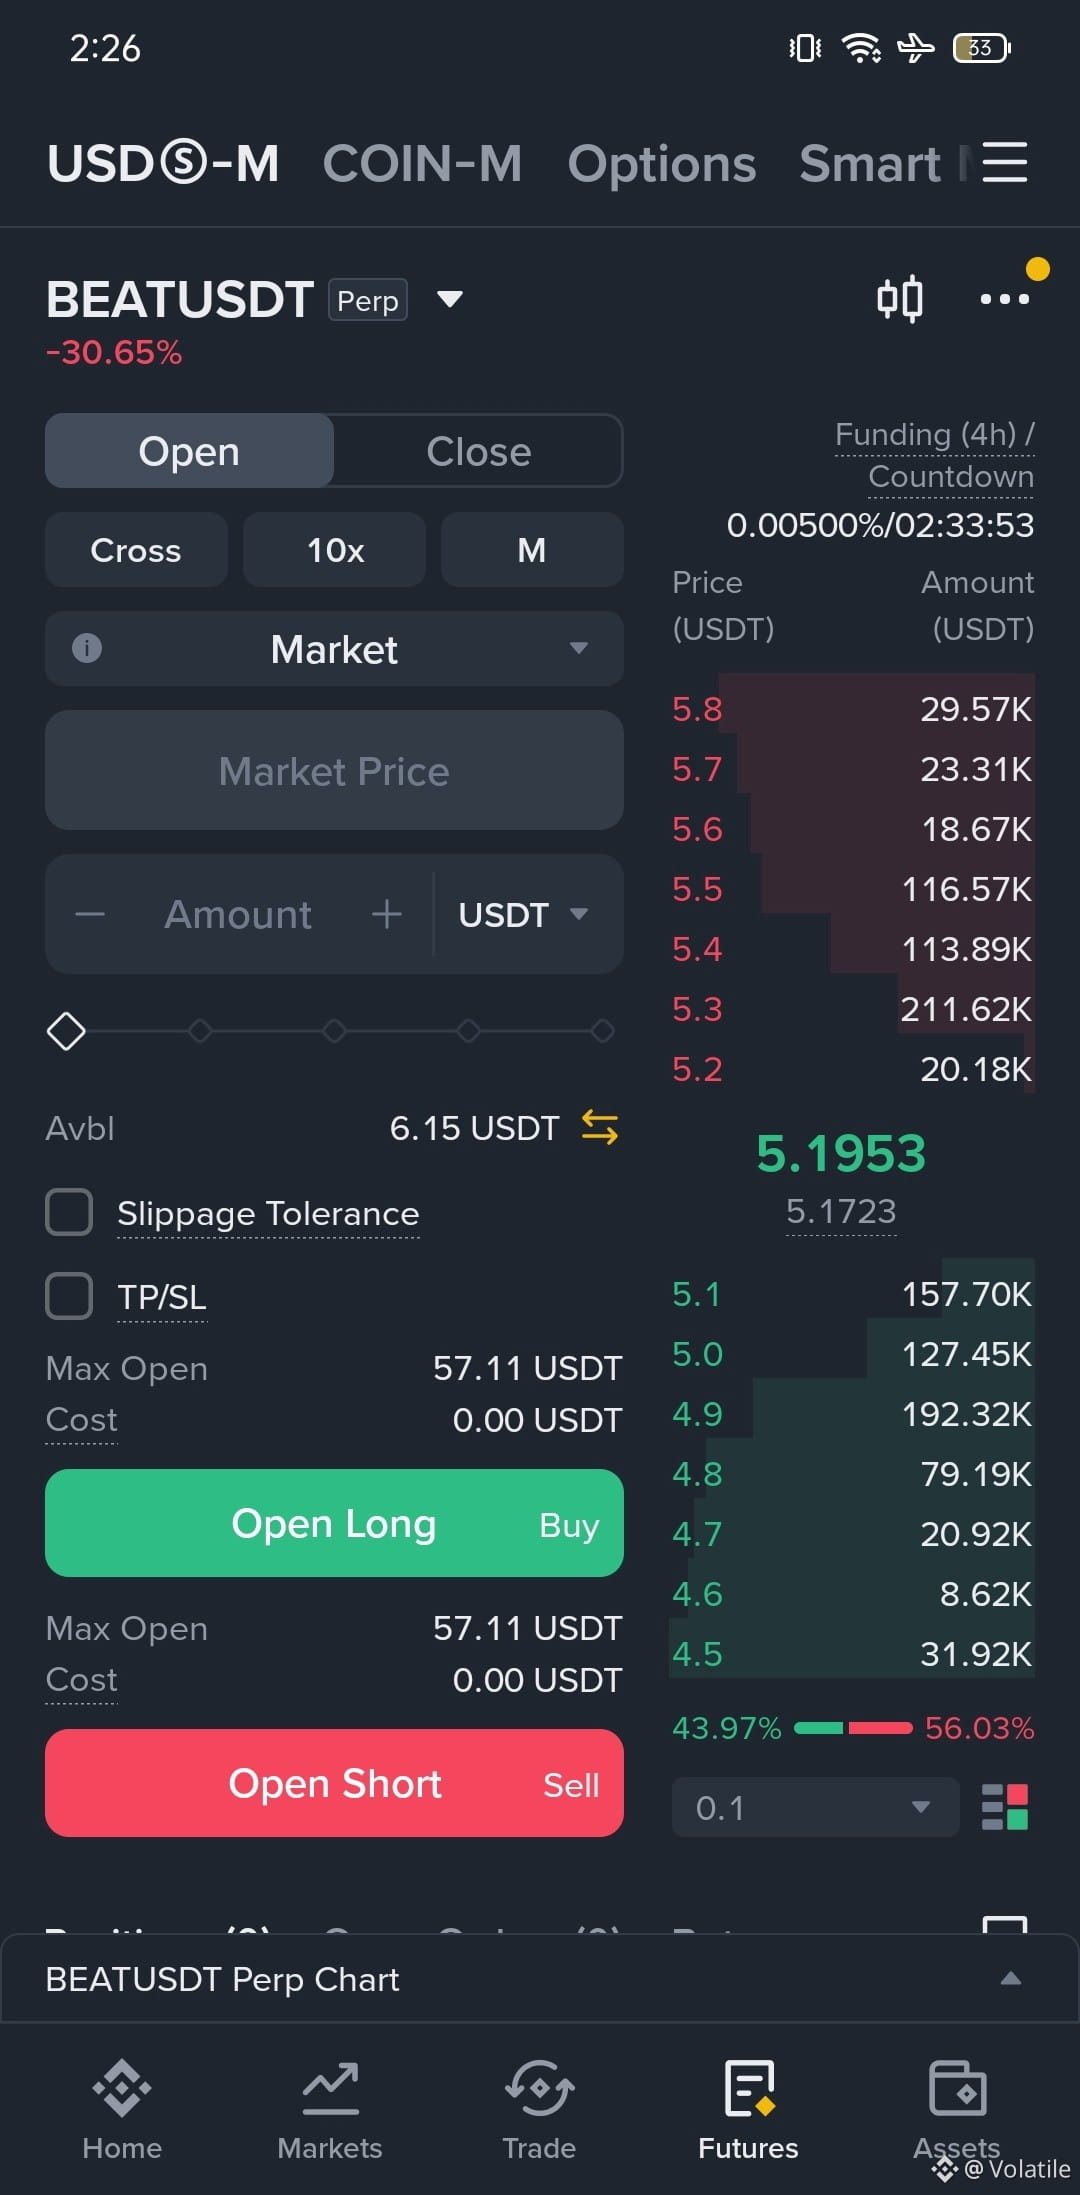This screenshot has height=2195, width=1080.
Task: Tap the Open Long Buy button
Action: tap(334, 1523)
